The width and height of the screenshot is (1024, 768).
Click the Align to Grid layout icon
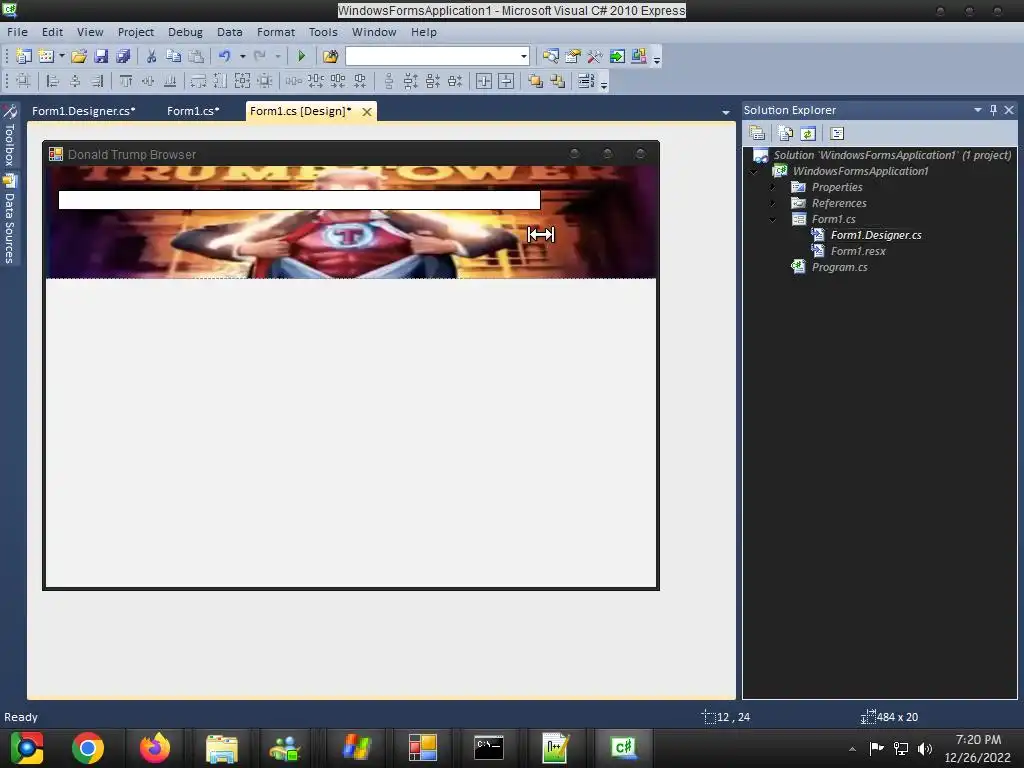[x=23, y=81]
